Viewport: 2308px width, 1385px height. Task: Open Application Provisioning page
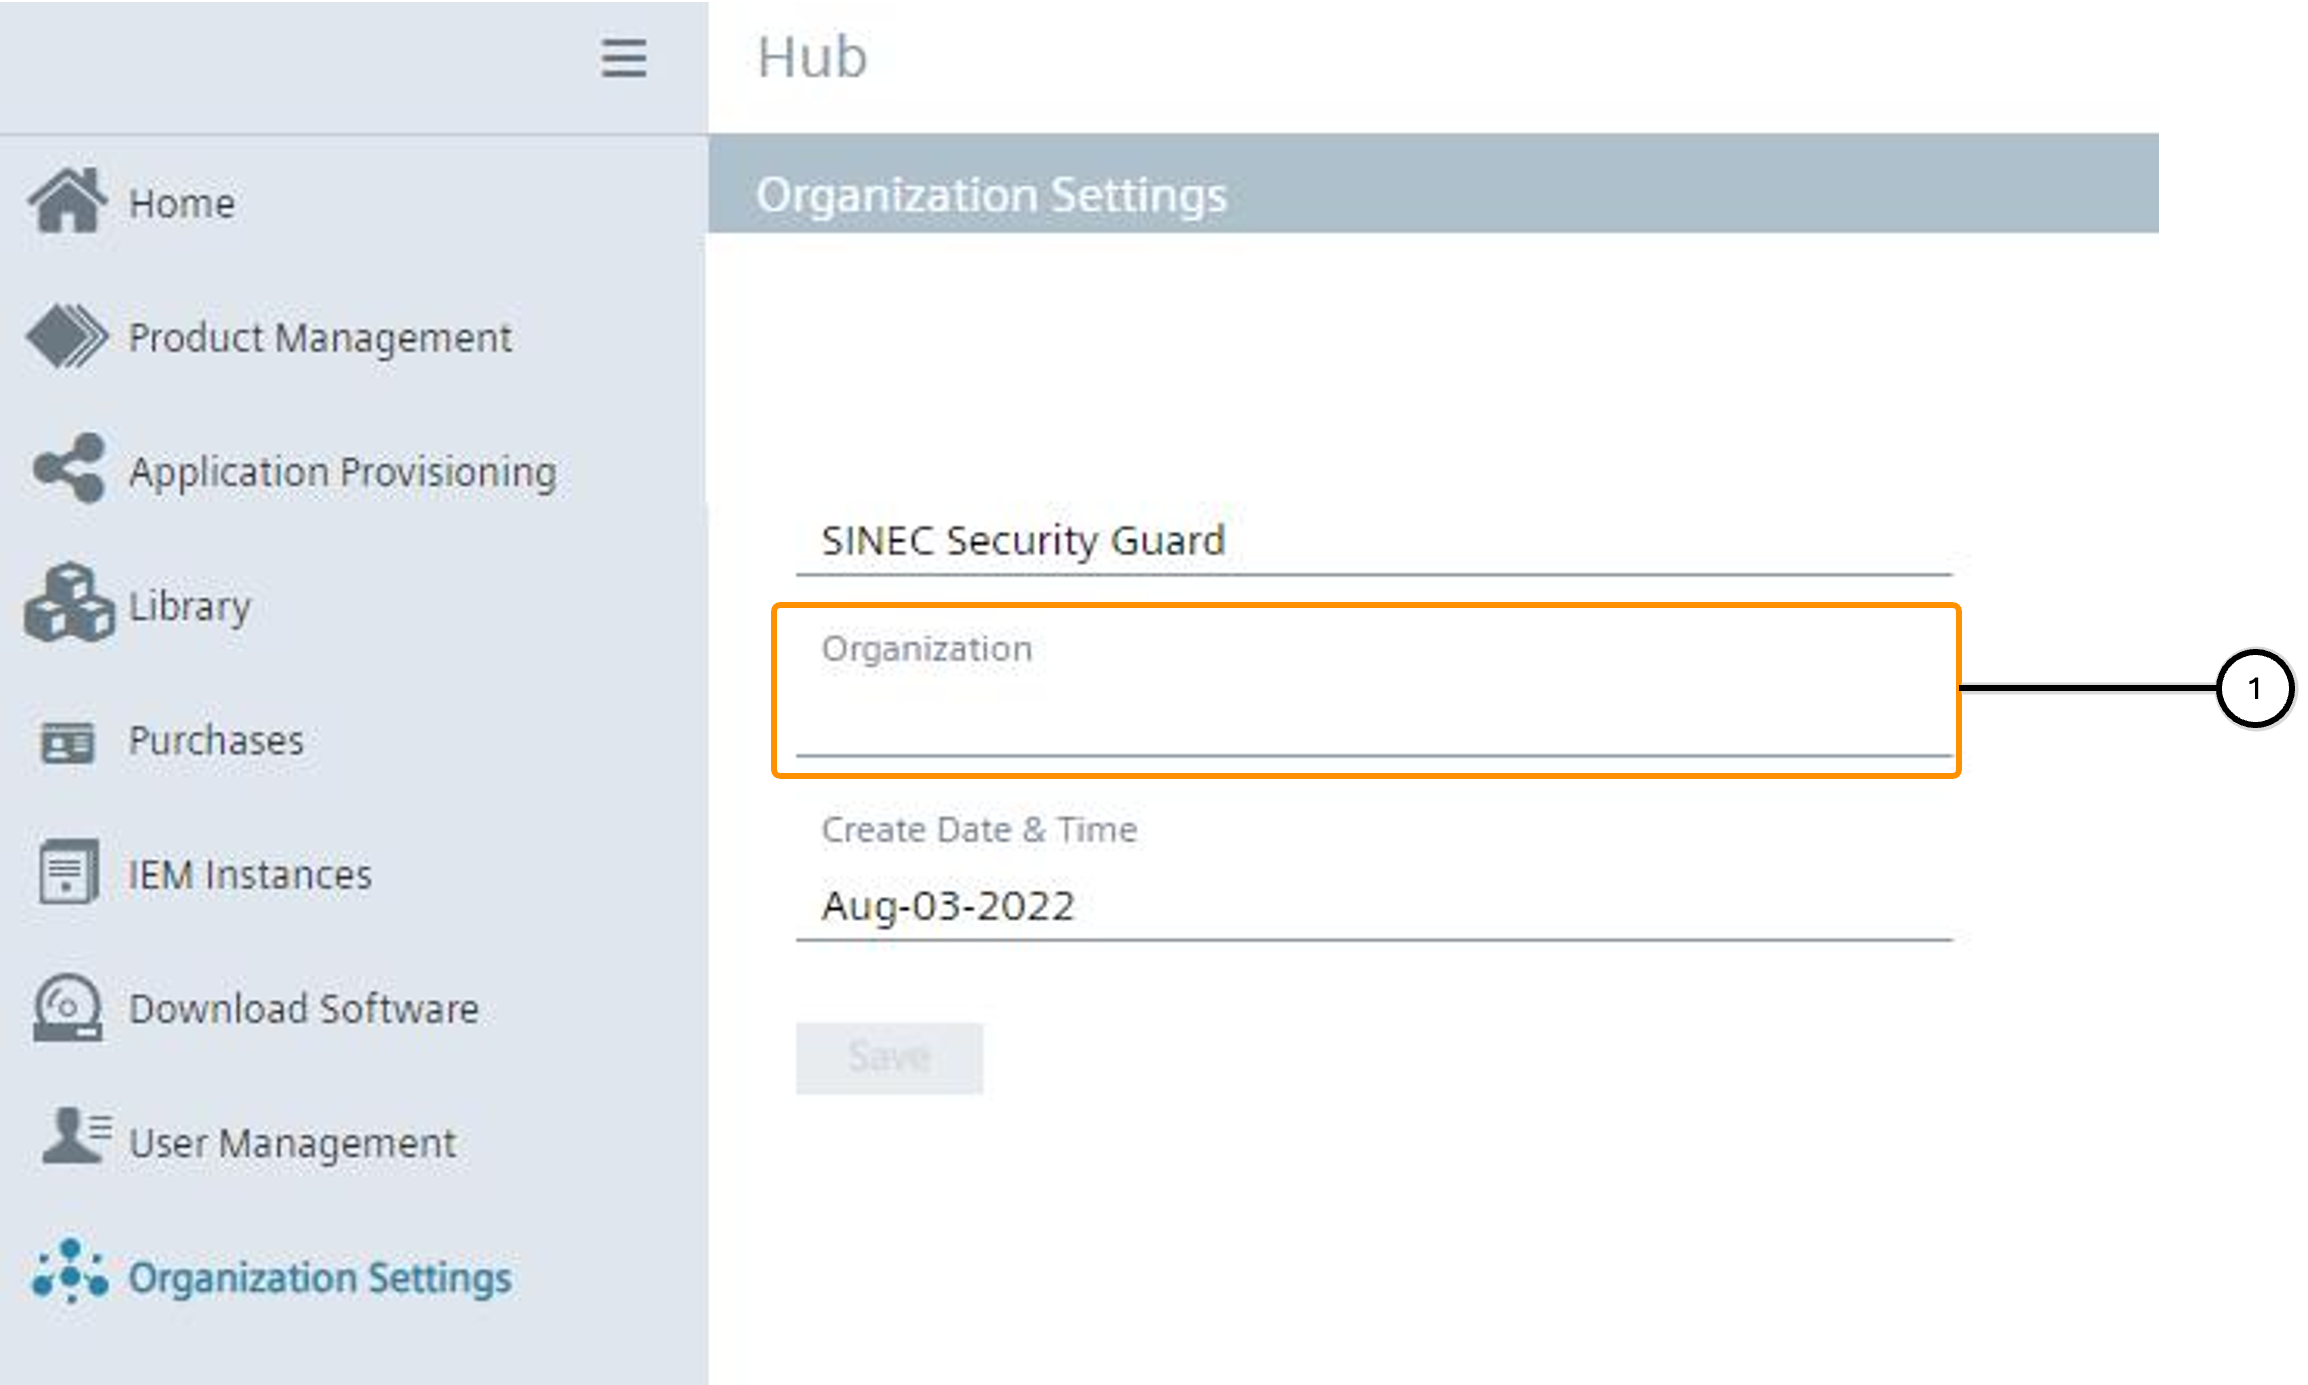click(343, 472)
